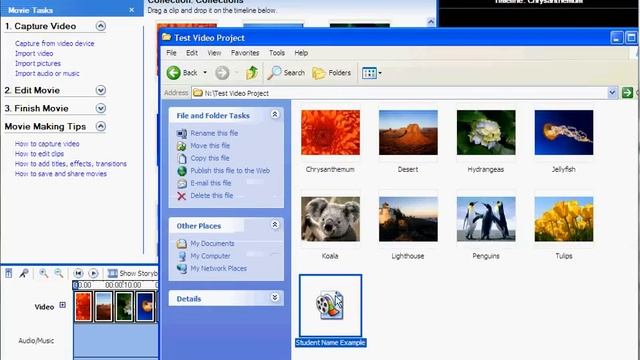Collapse the Other Places panel
This screenshot has height=360, width=640.
tap(275, 225)
